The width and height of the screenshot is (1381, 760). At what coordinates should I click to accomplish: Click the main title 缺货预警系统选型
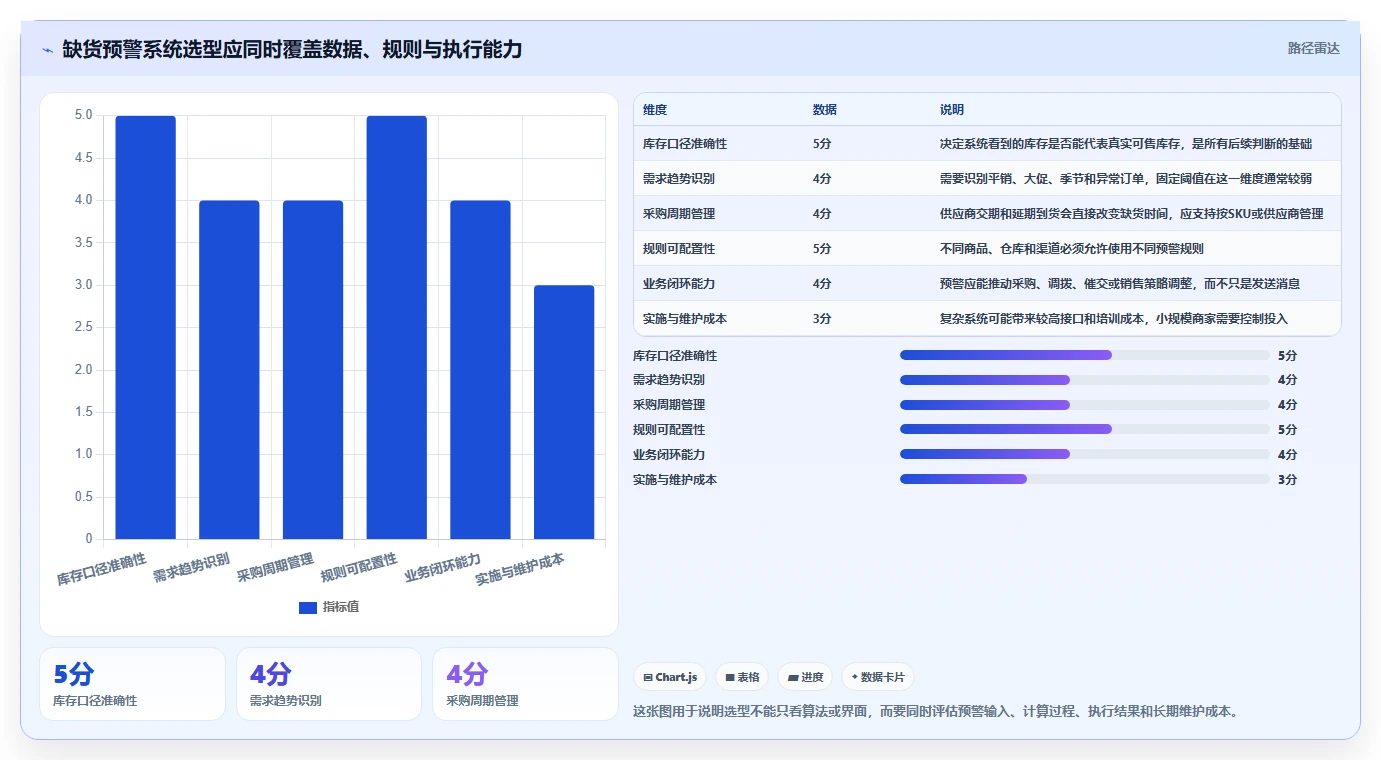(292, 49)
